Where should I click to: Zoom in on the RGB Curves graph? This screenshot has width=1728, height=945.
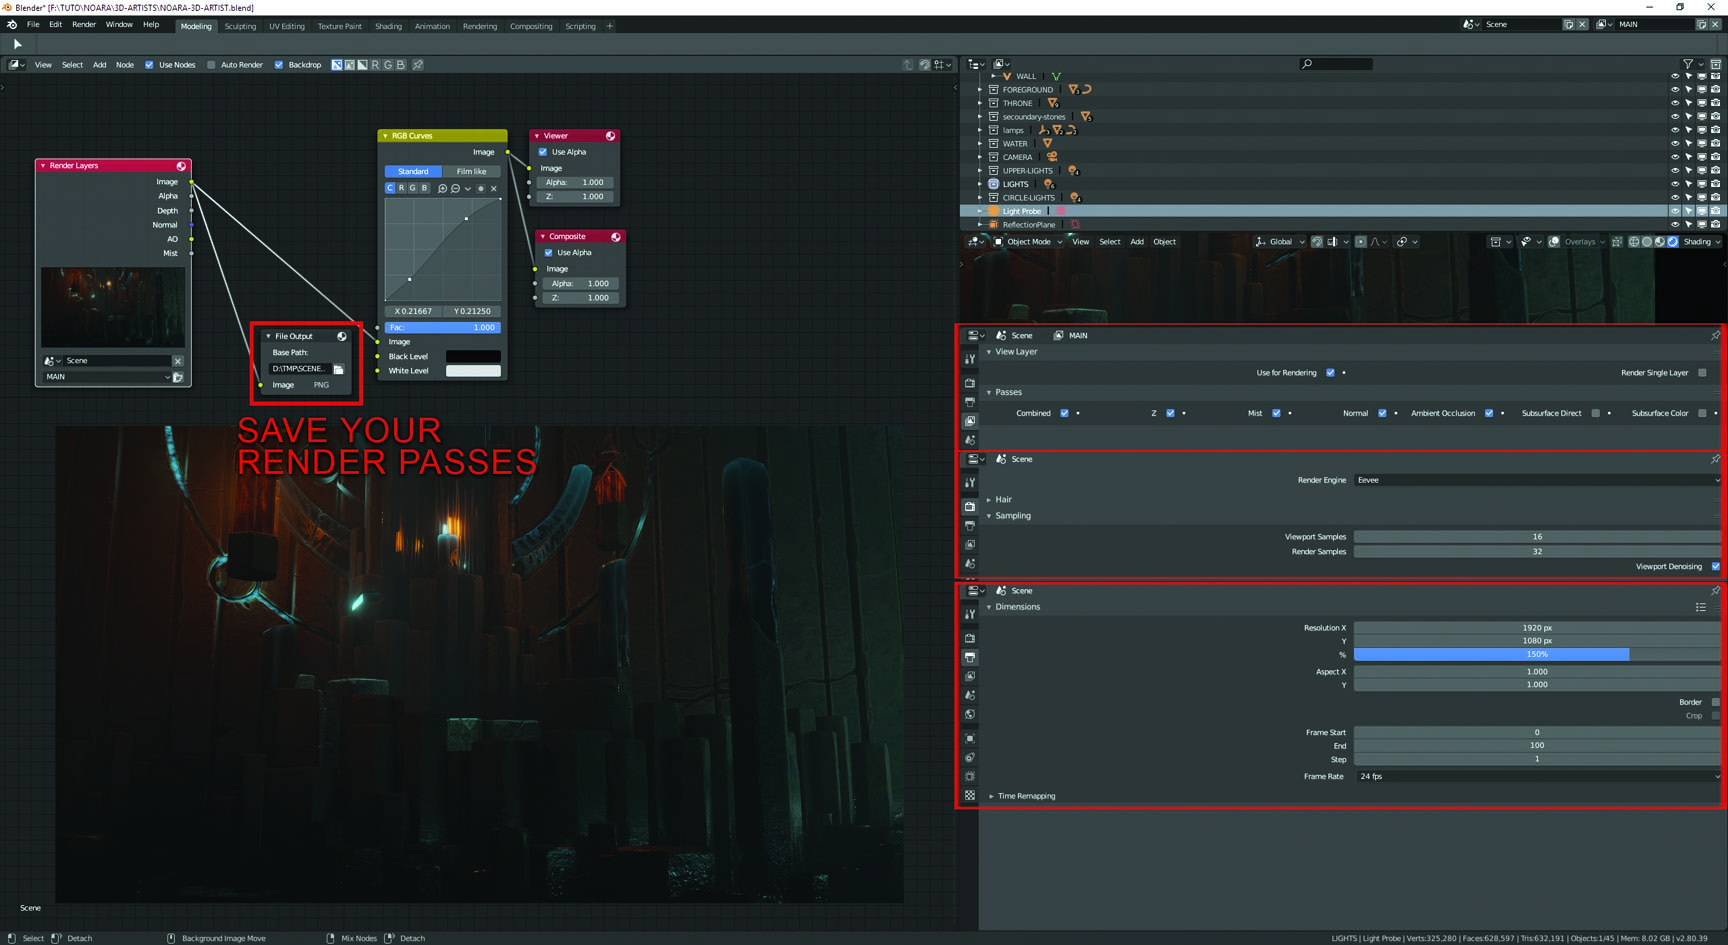(x=442, y=188)
